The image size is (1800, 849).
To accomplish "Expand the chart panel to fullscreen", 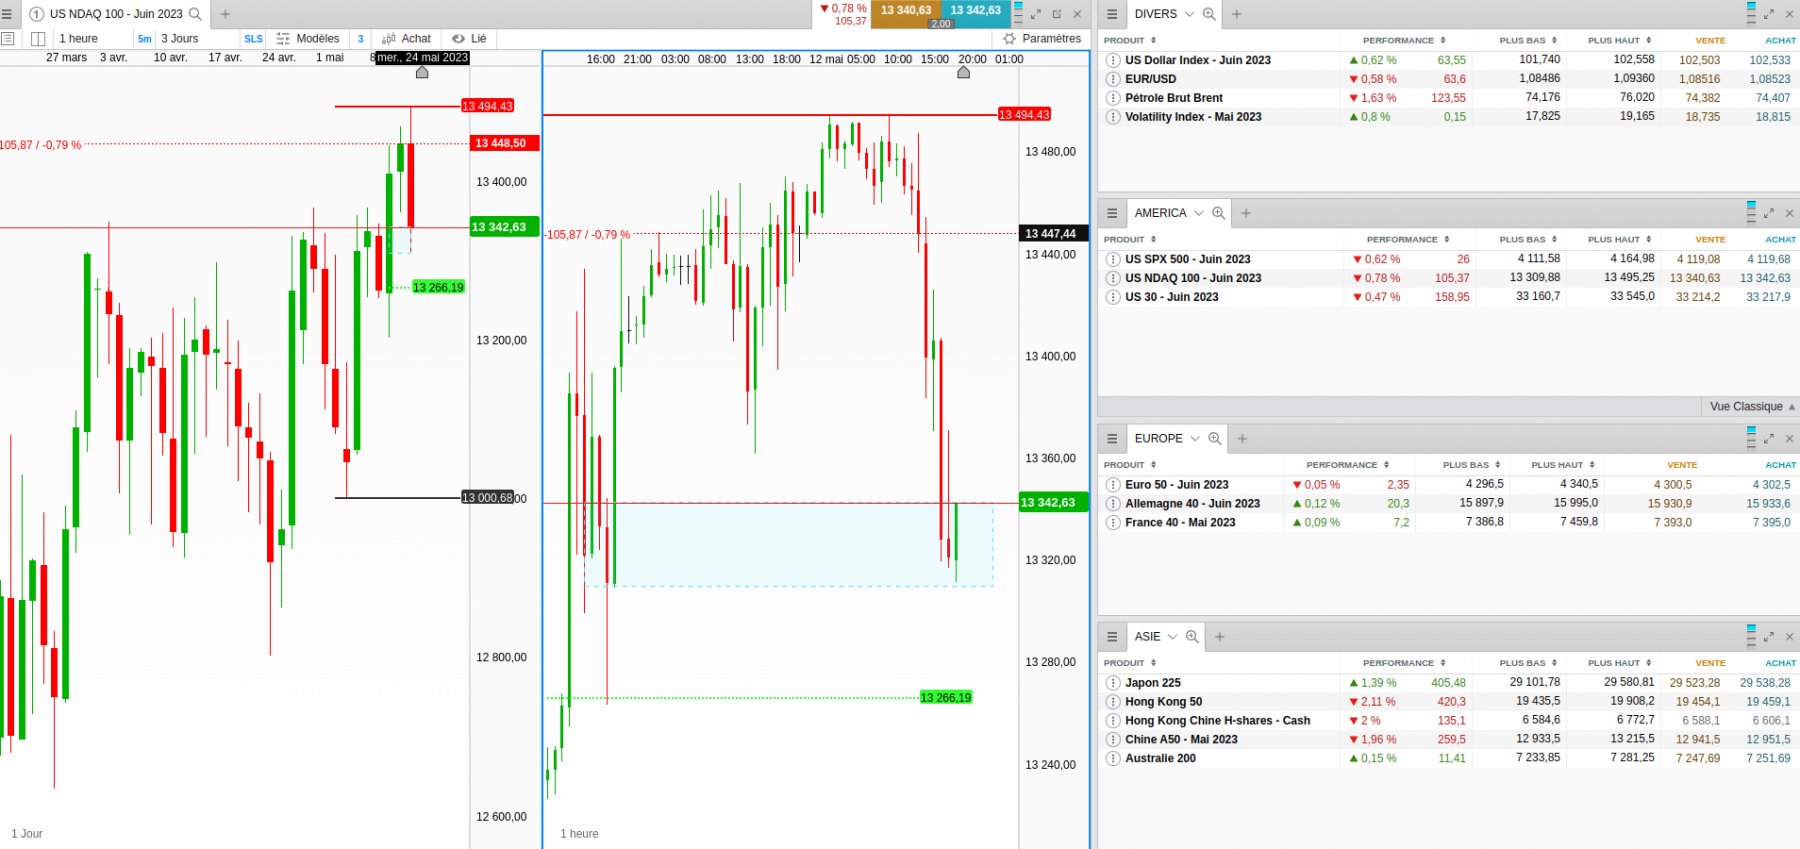I will pos(1036,14).
